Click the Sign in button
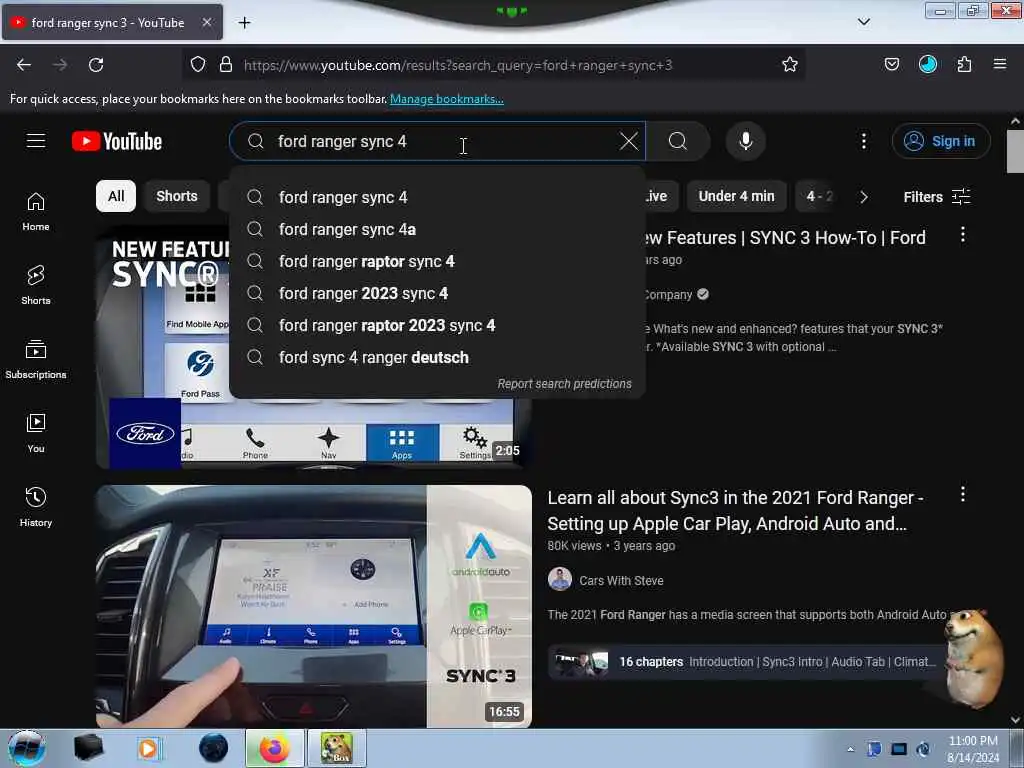 [941, 141]
